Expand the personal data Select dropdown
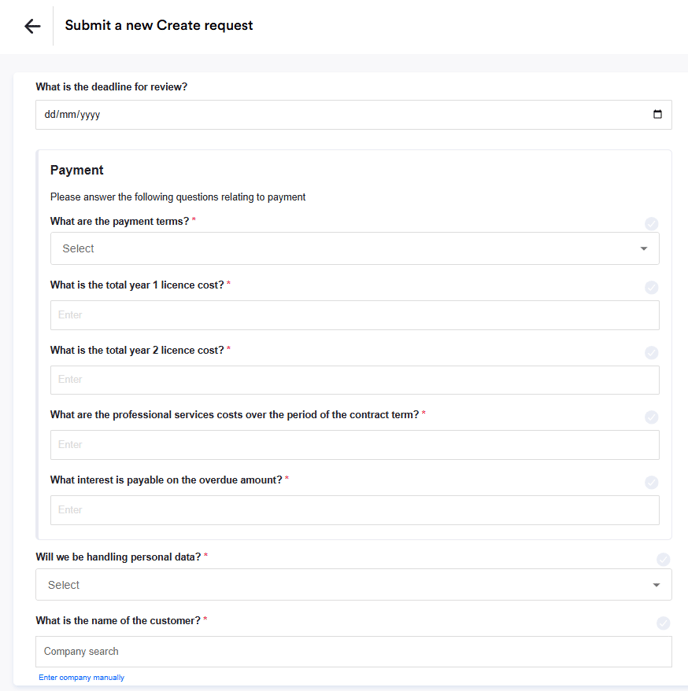Image resolution: width=688 pixels, height=691 pixels. click(340, 585)
